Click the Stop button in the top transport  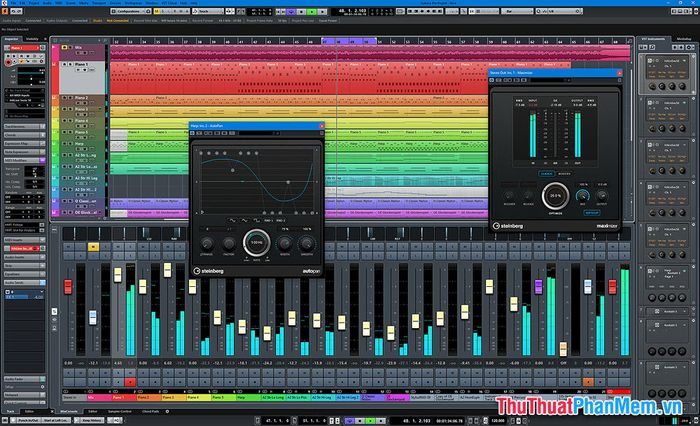pos(301,11)
